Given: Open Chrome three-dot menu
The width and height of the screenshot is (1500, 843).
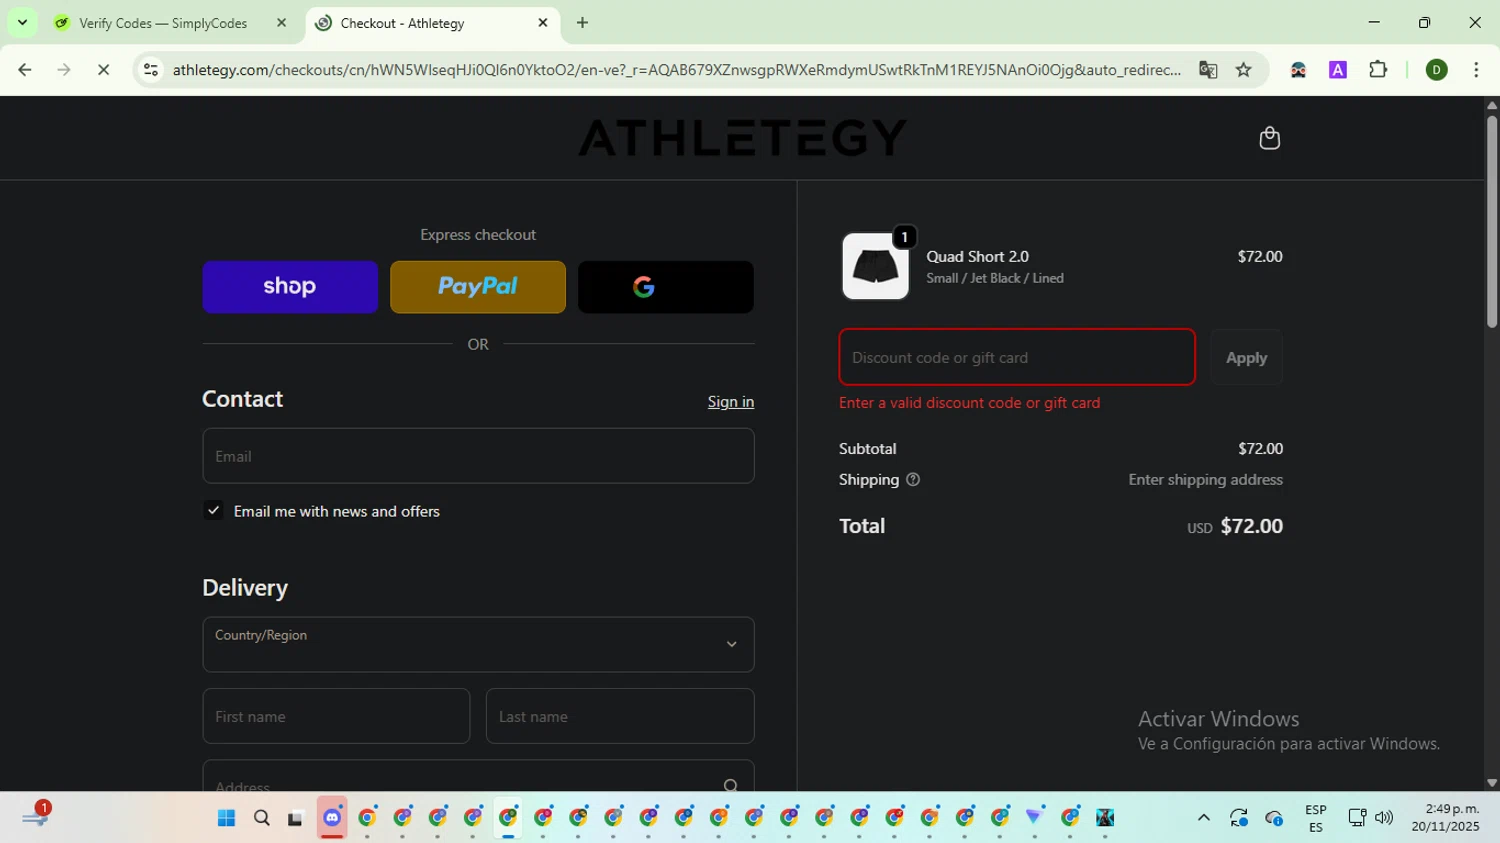Looking at the screenshot, I should pyautogui.click(x=1476, y=70).
